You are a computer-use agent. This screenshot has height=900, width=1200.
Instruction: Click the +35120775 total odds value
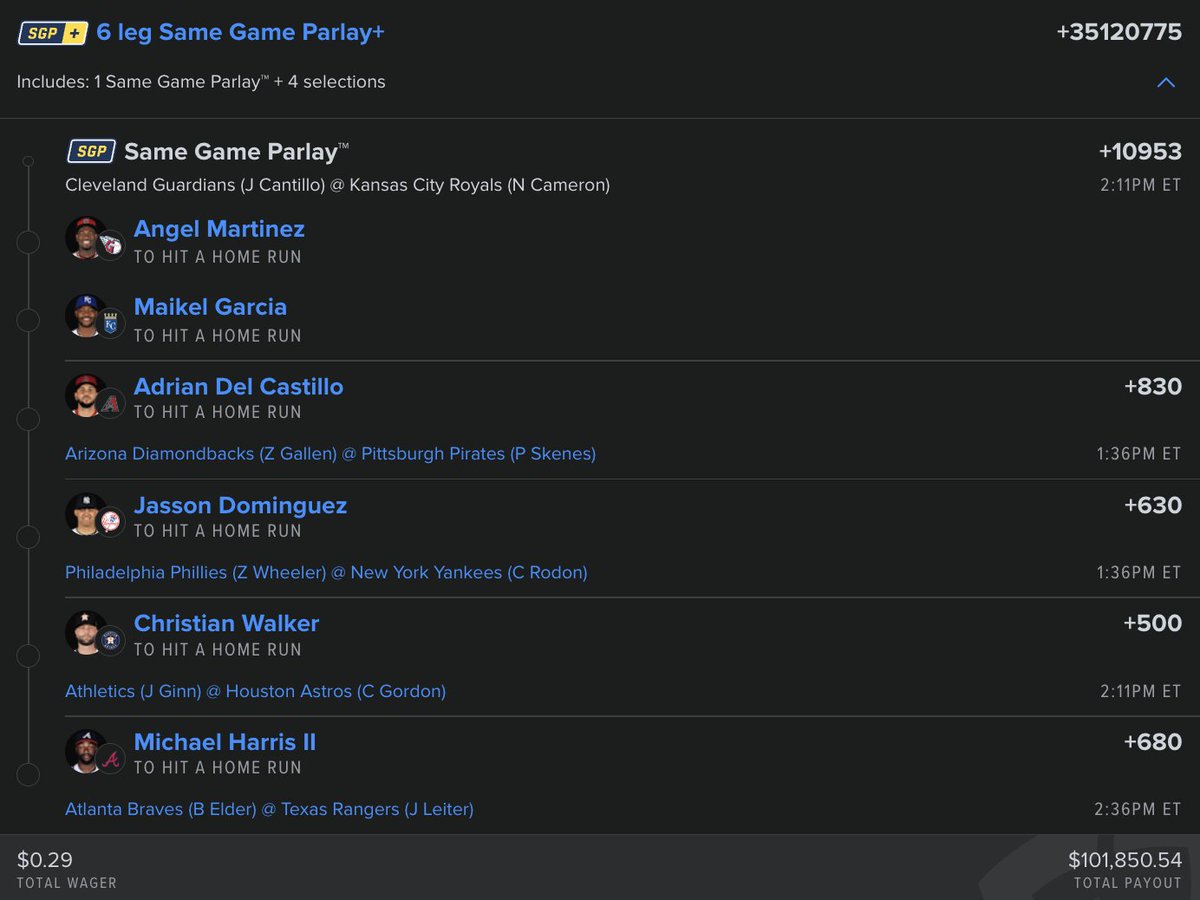pos(1119,32)
